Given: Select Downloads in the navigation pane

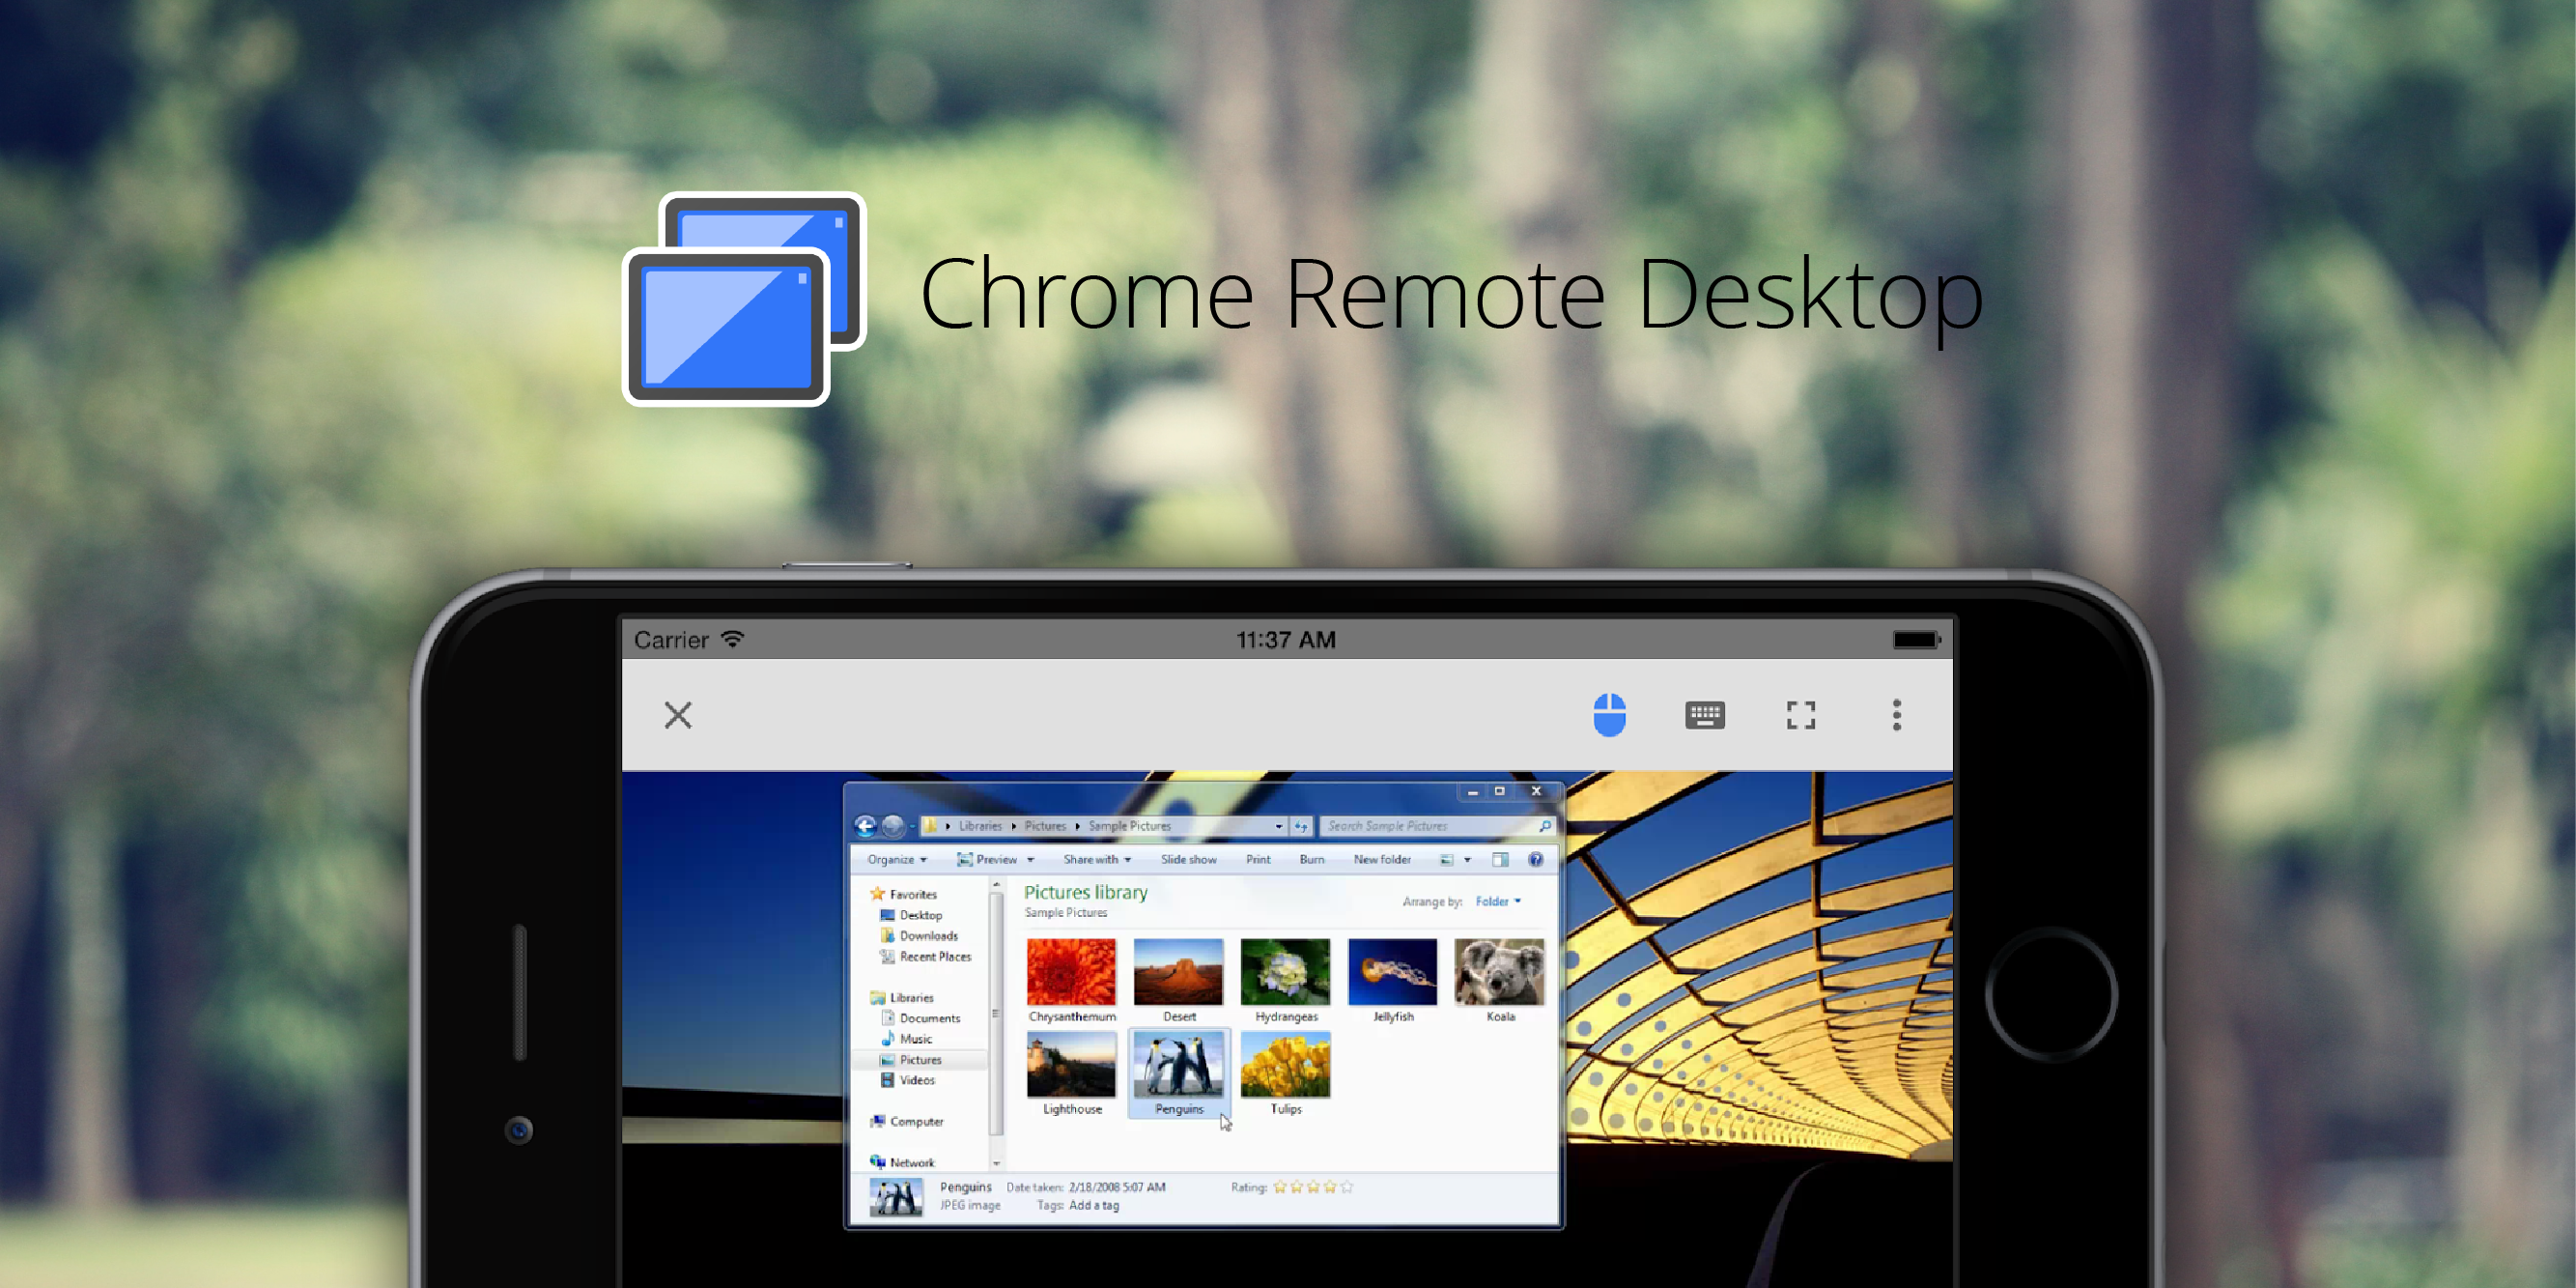Looking at the screenshot, I should pyautogui.click(x=919, y=936).
